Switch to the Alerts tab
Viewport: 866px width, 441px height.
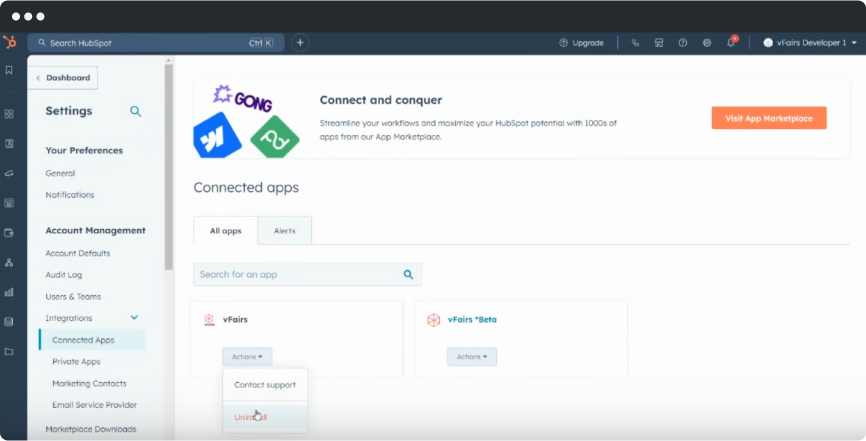click(x=284, y=230)
